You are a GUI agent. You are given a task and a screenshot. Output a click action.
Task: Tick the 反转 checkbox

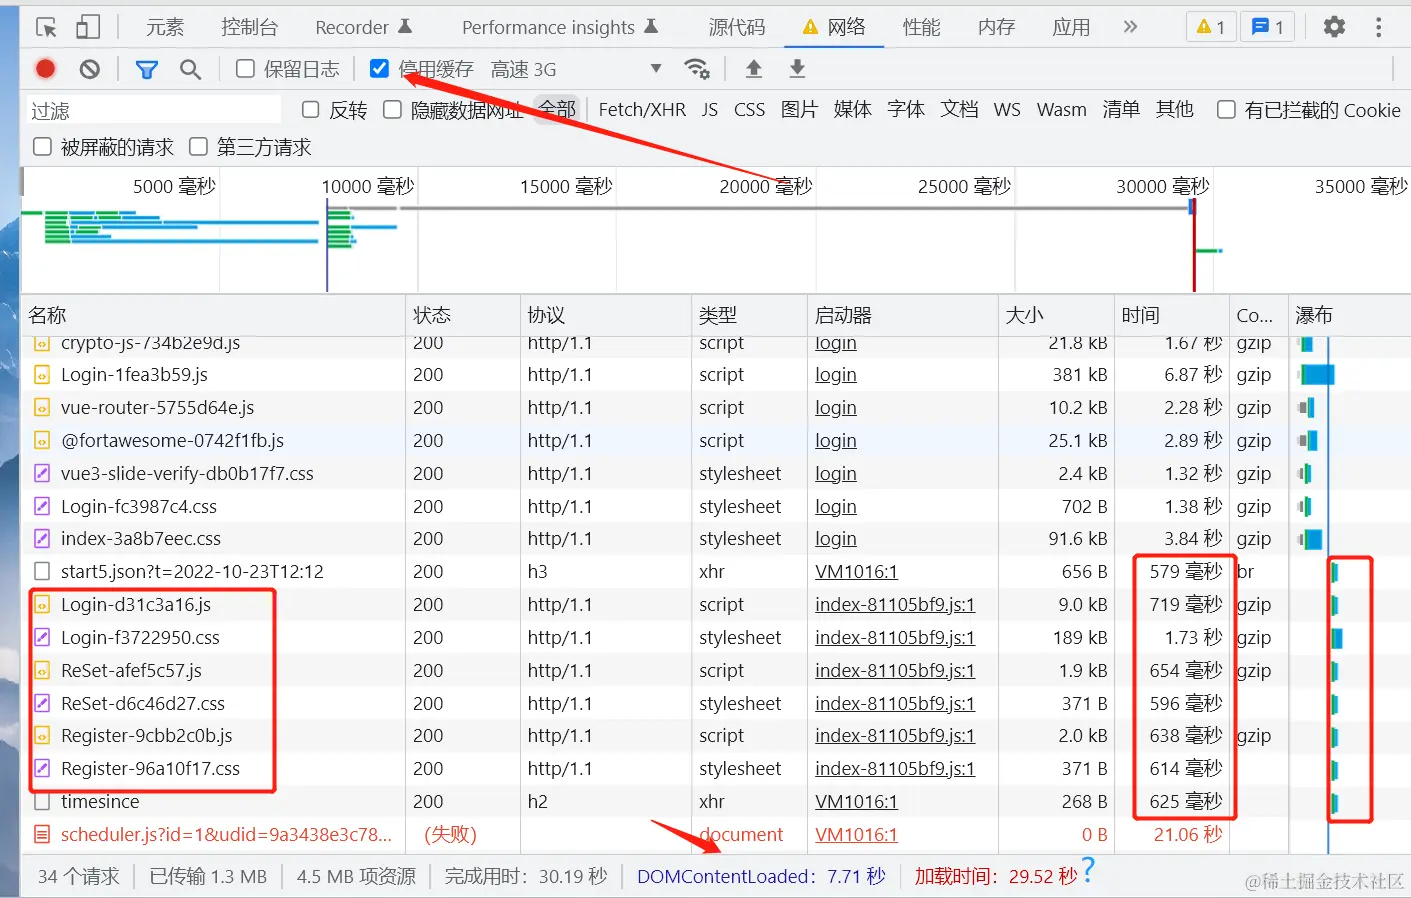pyautogui.click(x=311, y=110)
